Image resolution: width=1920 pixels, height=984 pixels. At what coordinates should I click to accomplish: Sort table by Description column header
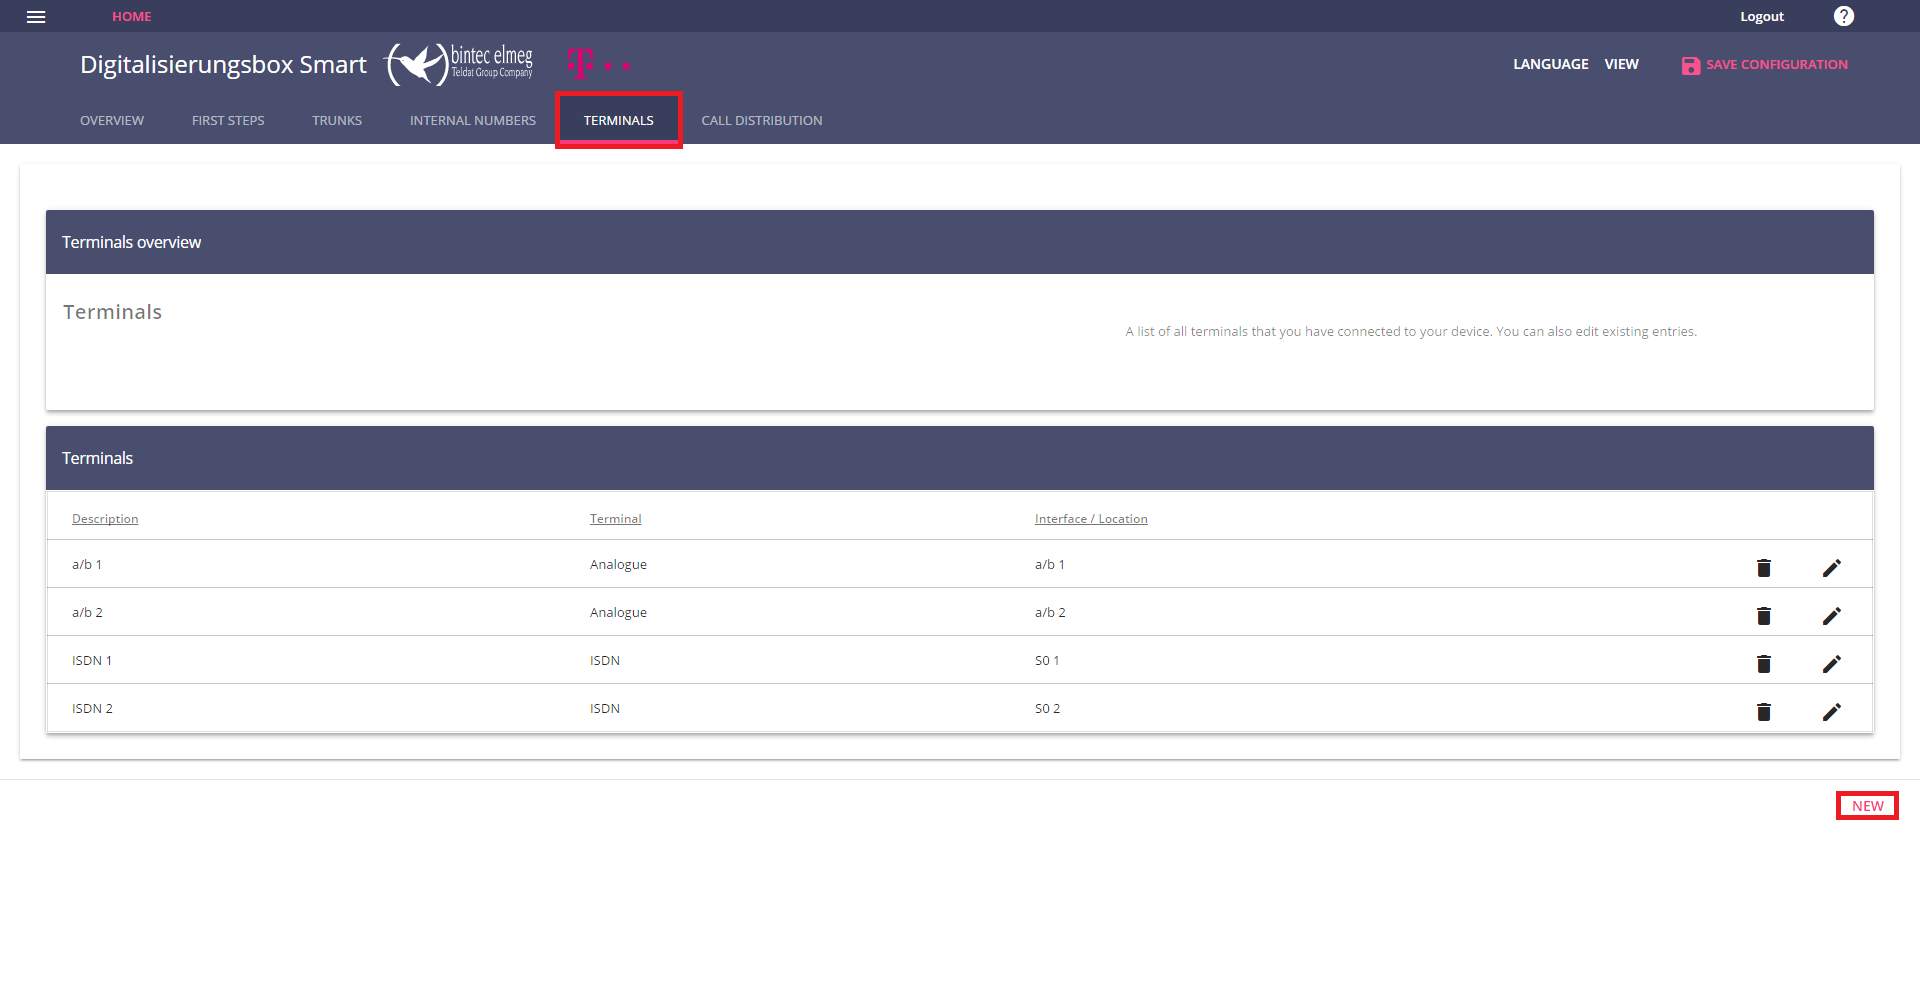(x=105, y=519)
